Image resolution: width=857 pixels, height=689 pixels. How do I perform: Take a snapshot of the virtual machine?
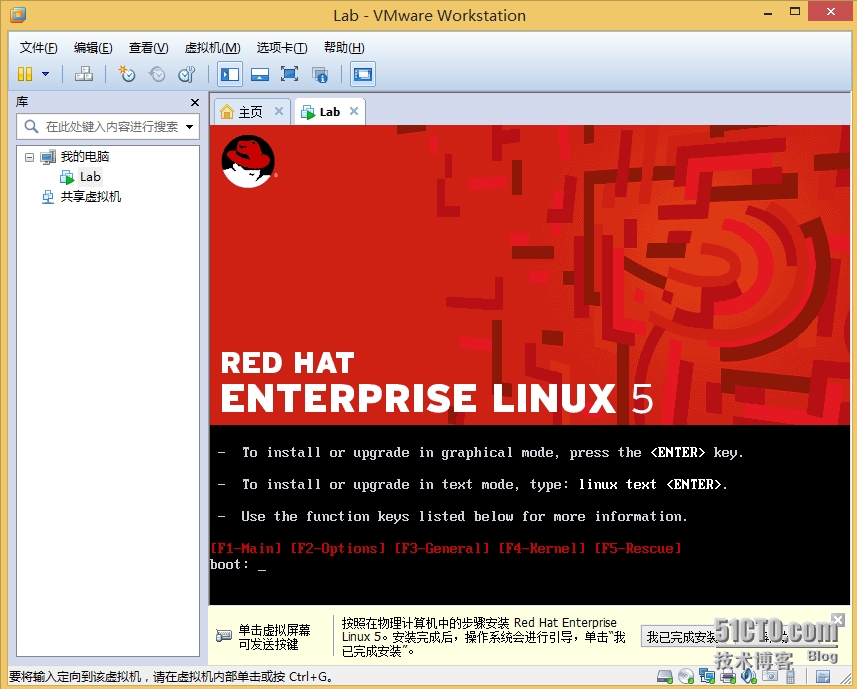point(127,74)
